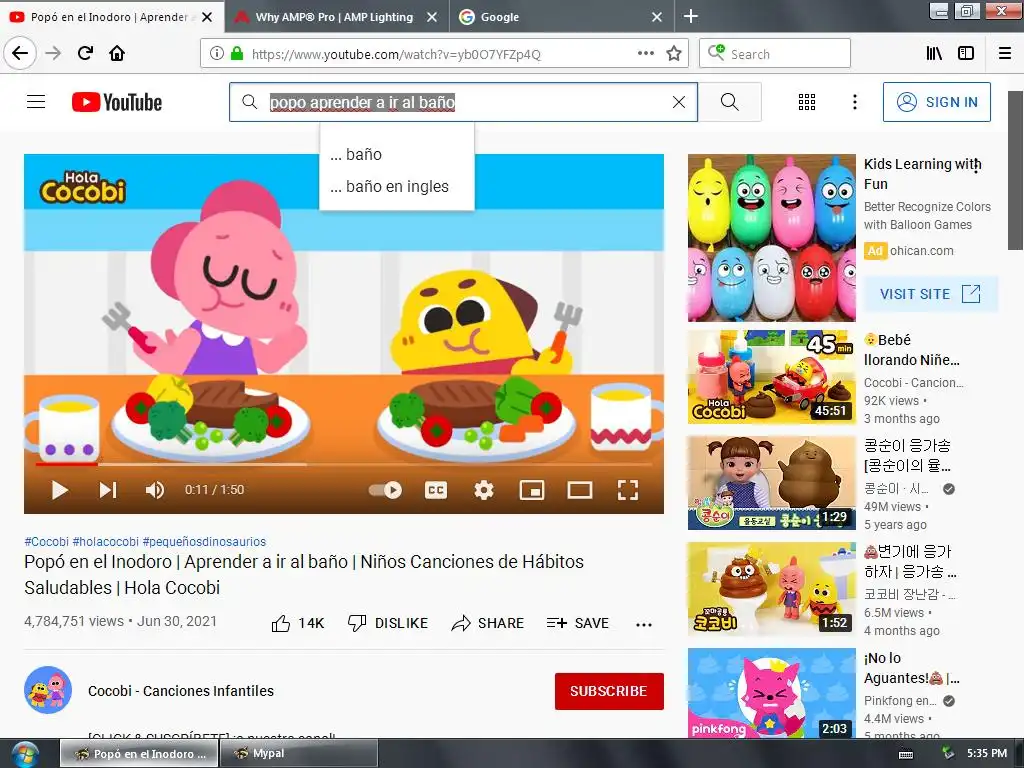Go back to previous page

[x=20, y=53]
